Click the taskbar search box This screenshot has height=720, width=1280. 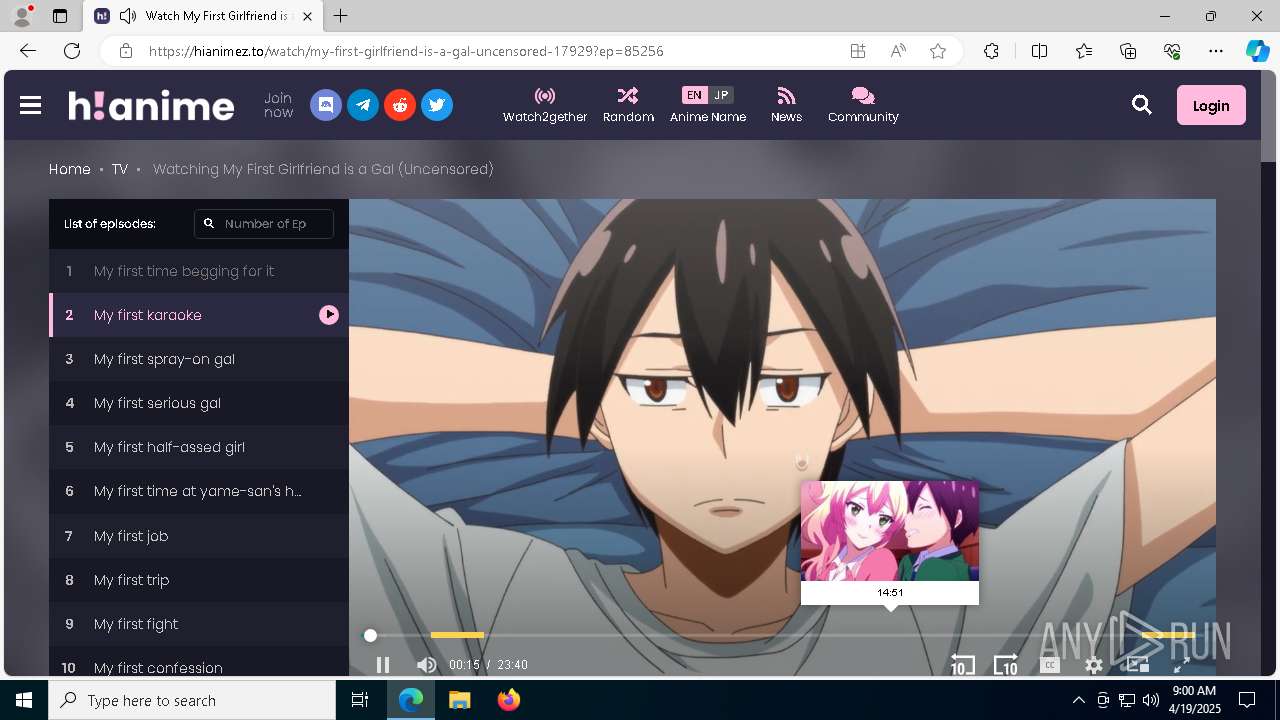(192, 700)
